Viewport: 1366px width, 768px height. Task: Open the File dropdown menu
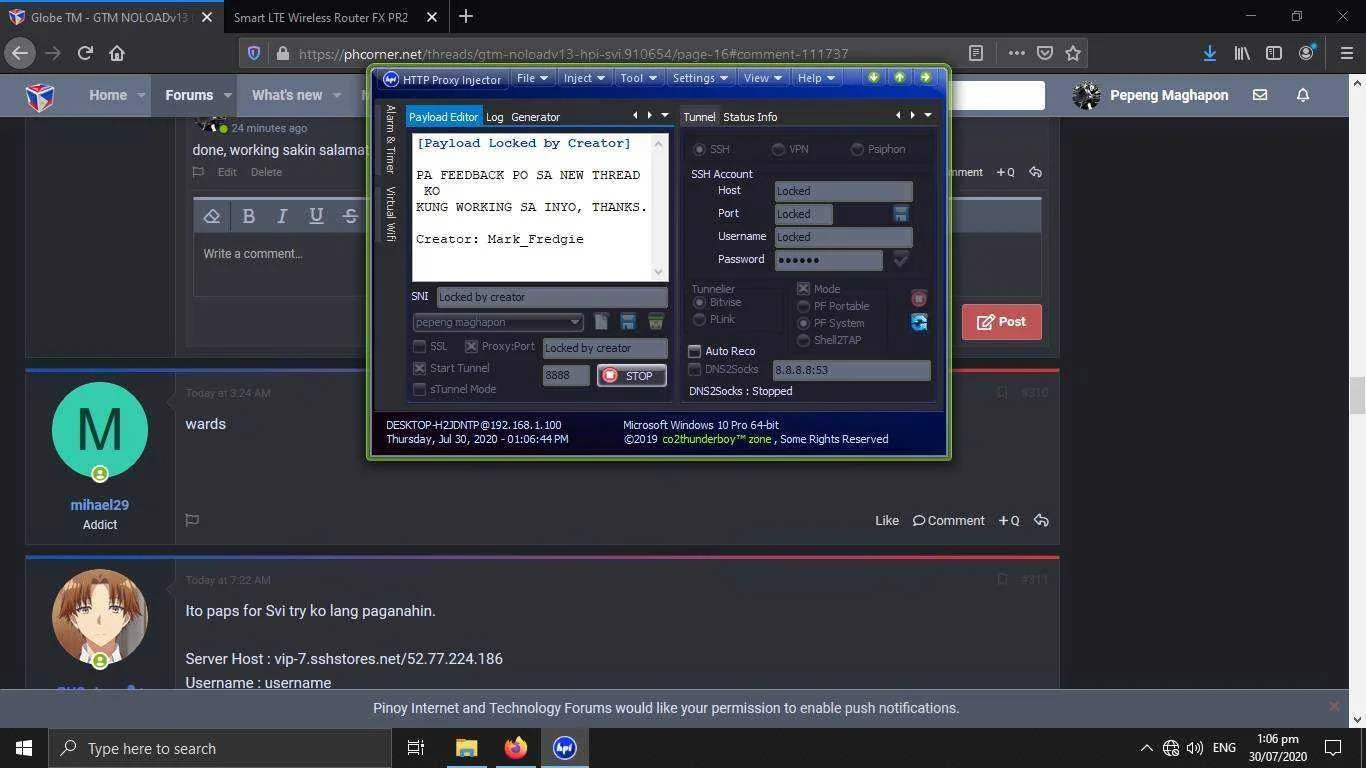532,78
